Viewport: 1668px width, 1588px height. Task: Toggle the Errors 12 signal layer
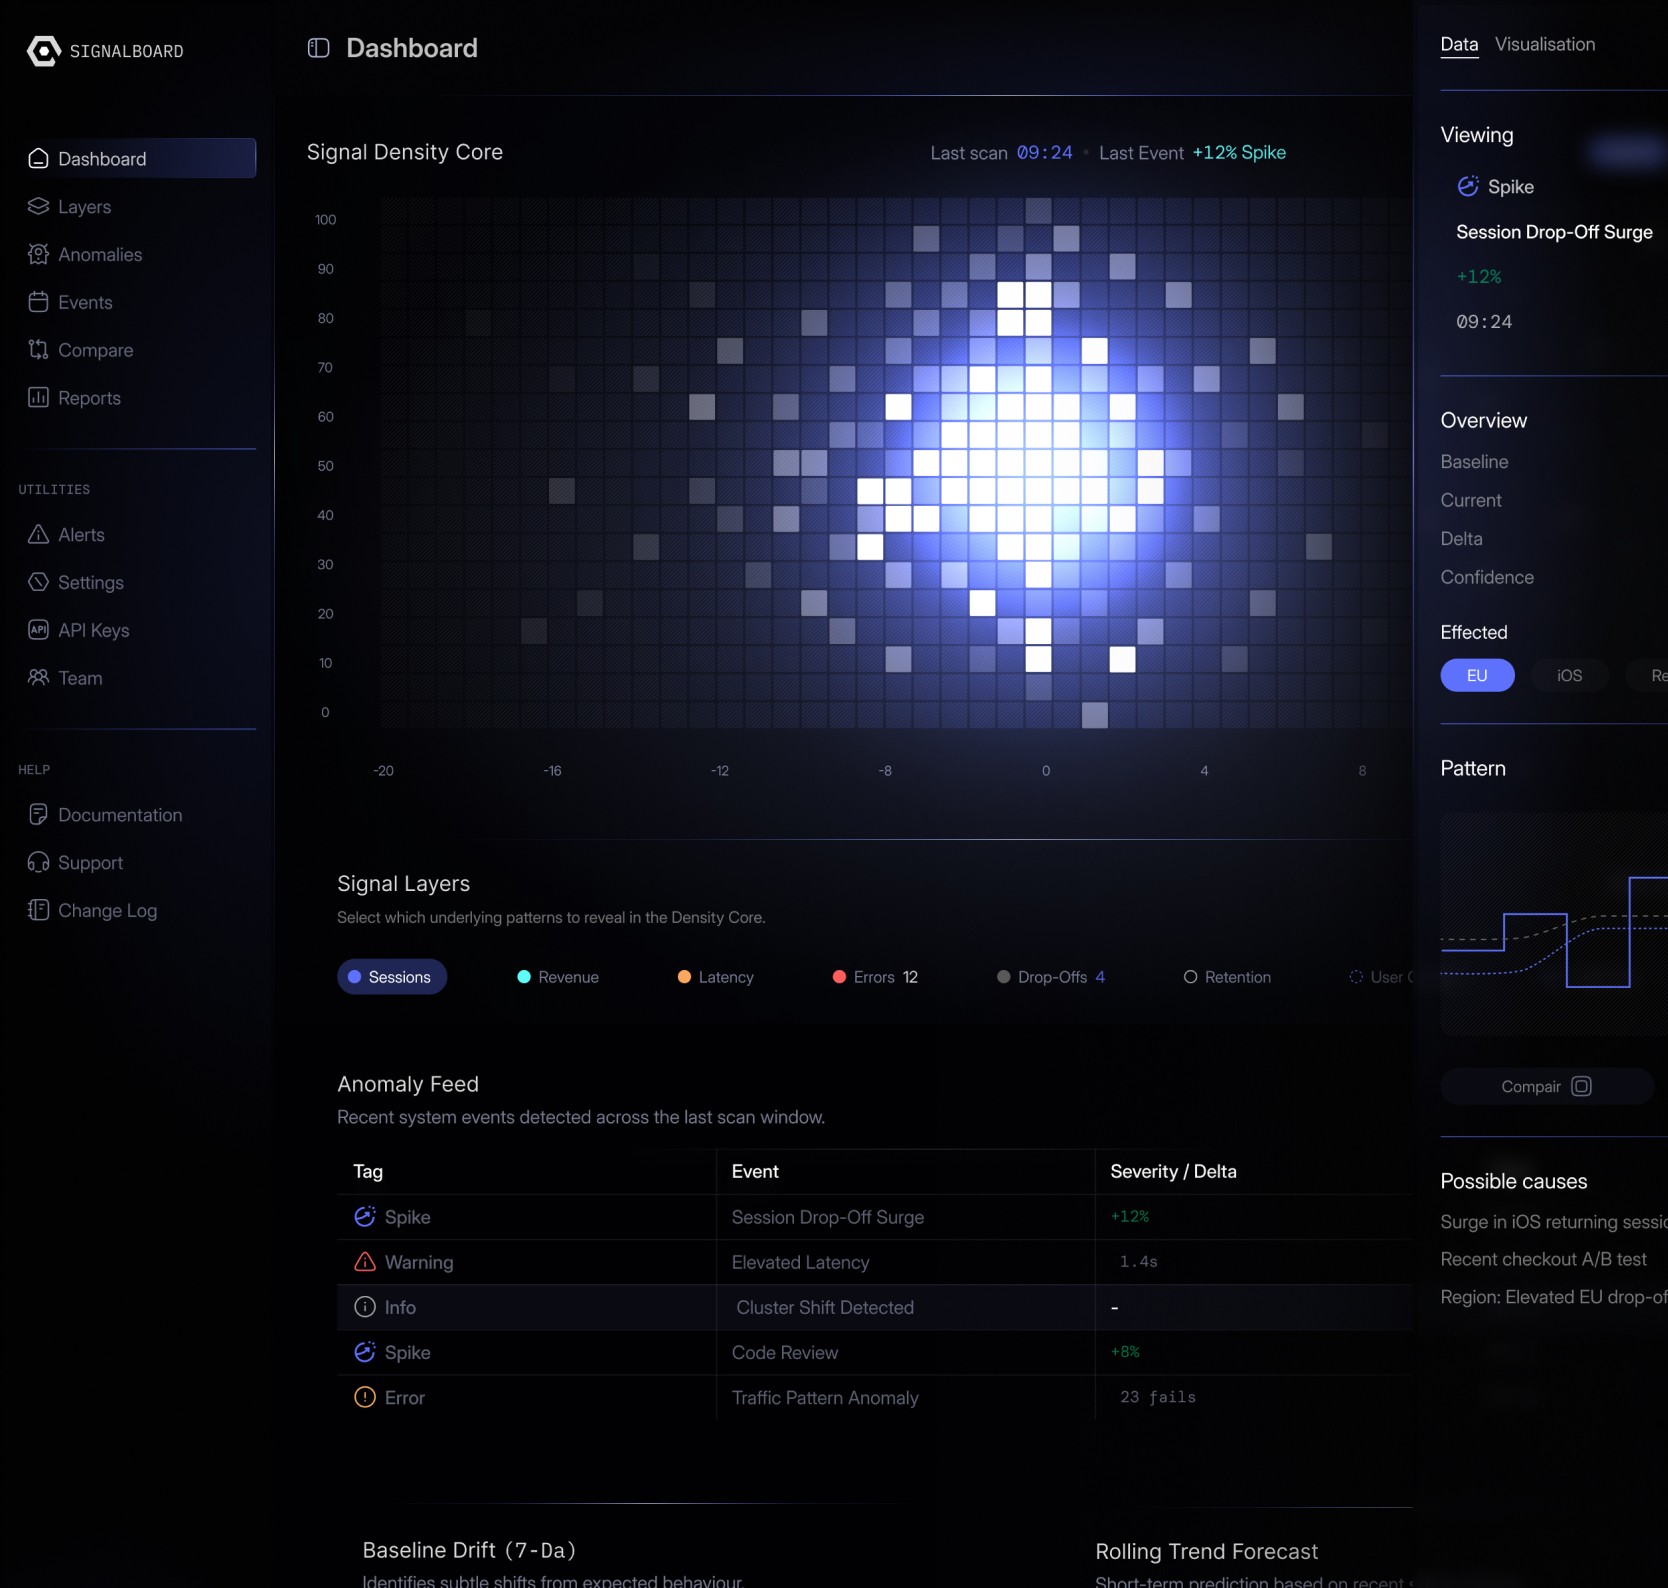click(876, 977)
